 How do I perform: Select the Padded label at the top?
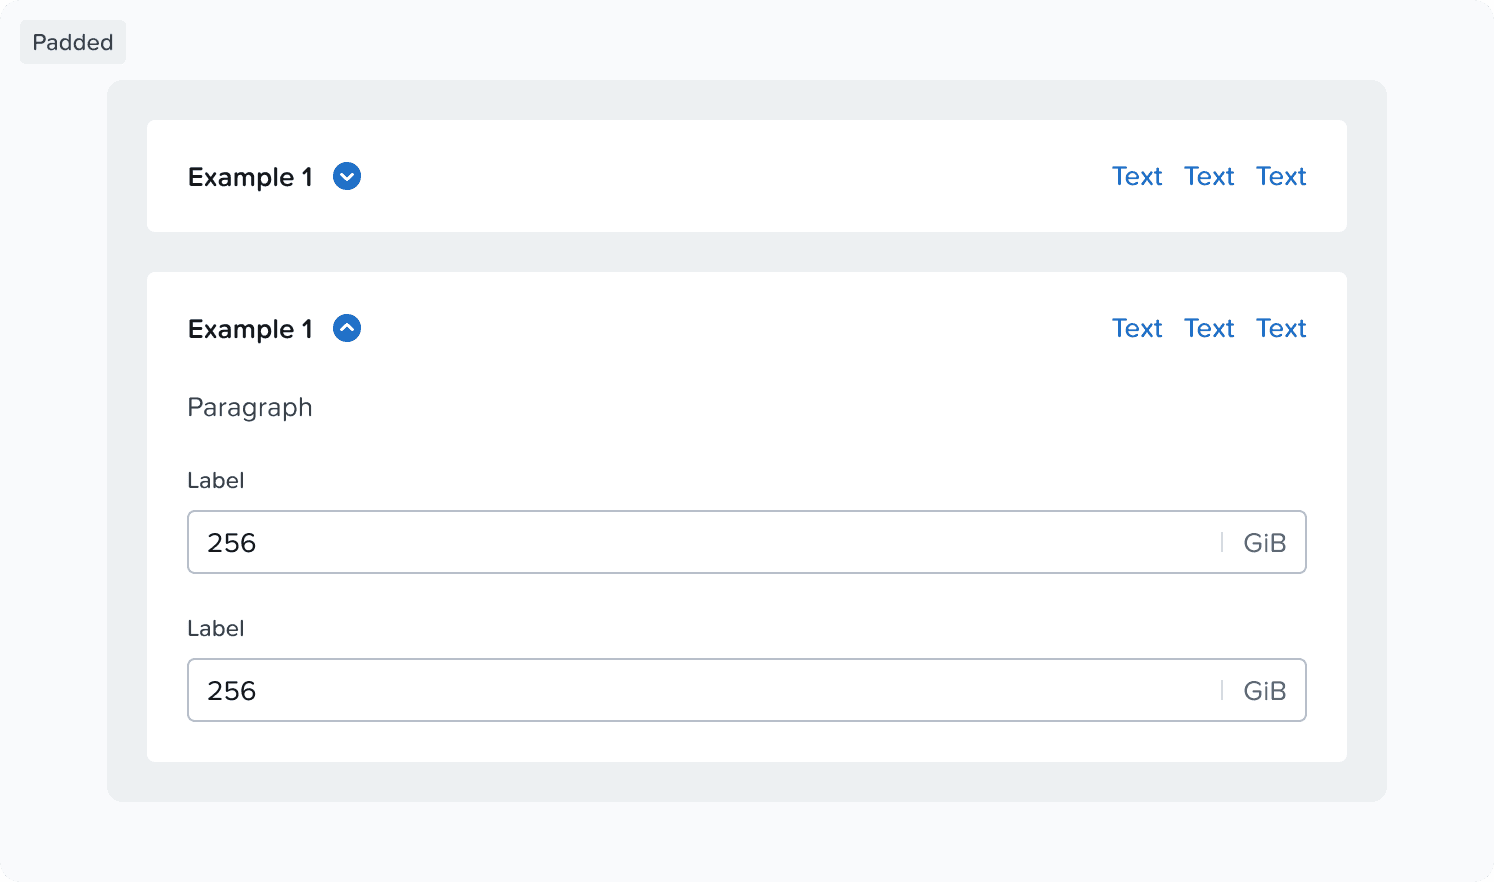pos(72,42)
